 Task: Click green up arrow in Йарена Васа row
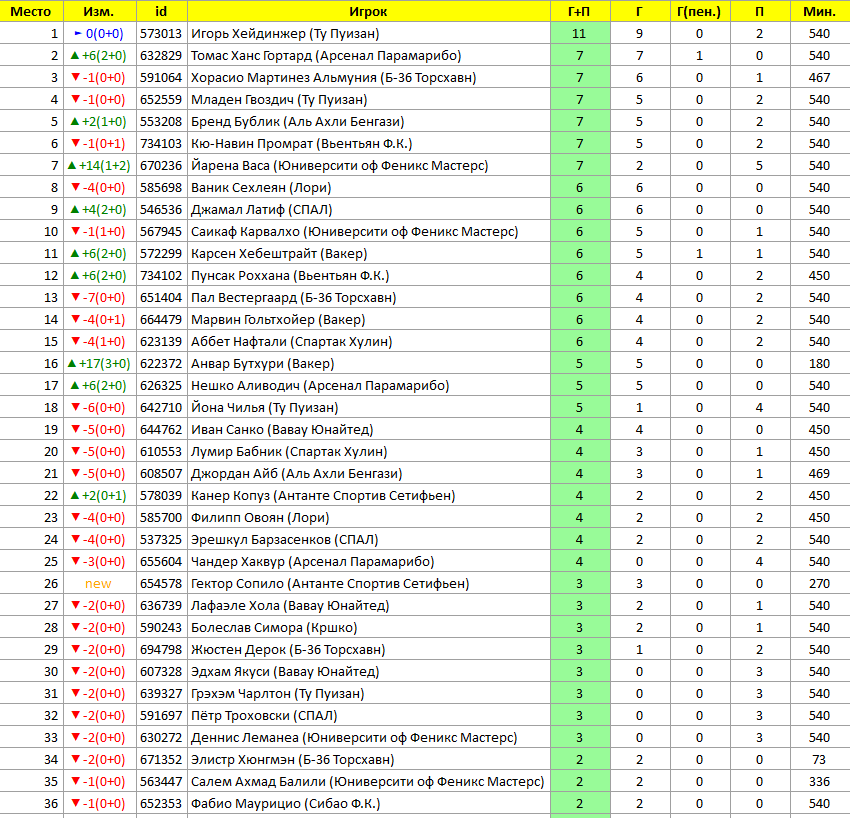[72, 165]
